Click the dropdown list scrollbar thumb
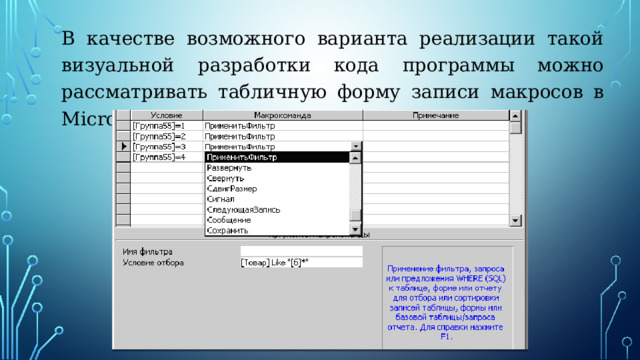This screenshot has height=360, width=640. click(x=356, y=215)
